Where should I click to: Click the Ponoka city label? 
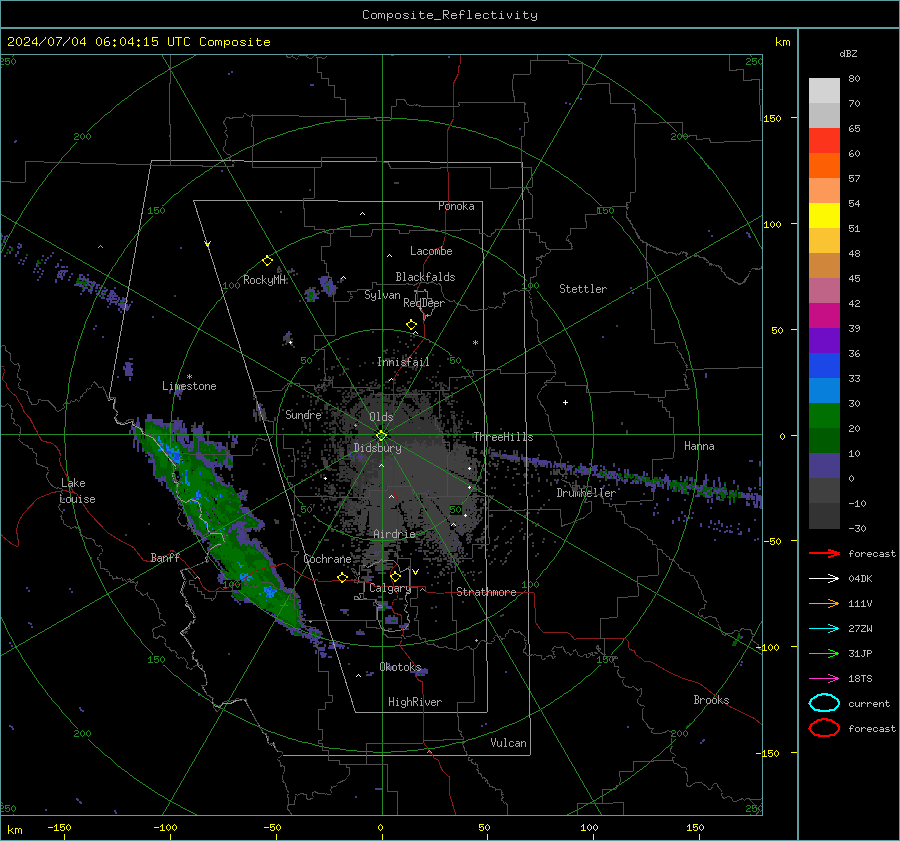[456, 206]
